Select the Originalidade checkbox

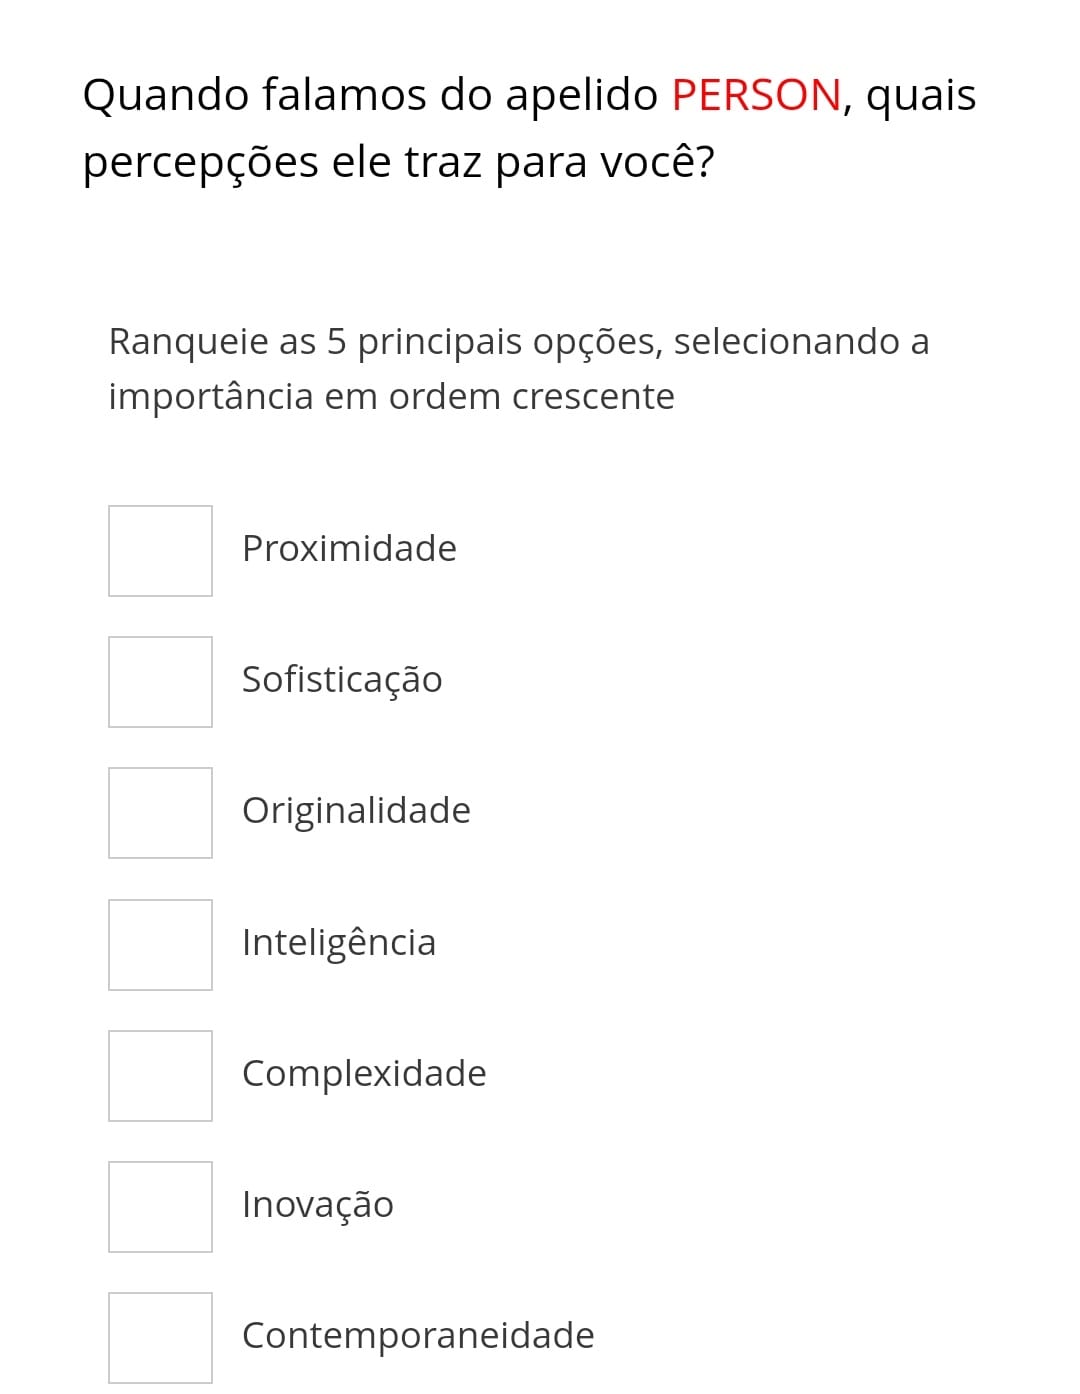click(160, 813)
